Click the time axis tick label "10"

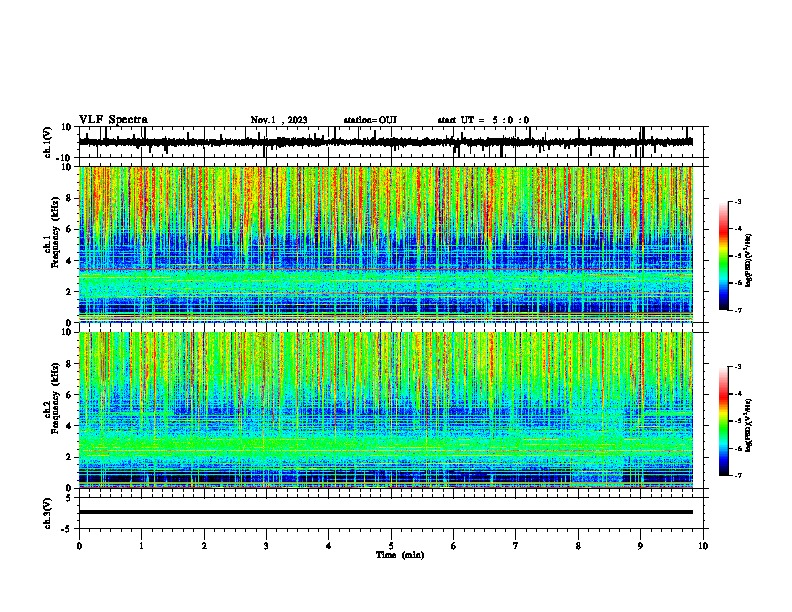pyautogui.click(x=703, y=546)
